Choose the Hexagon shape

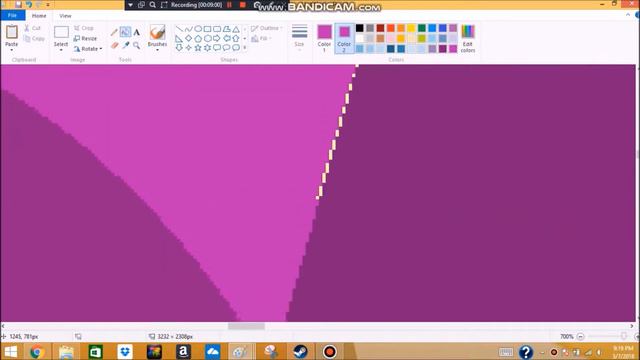tap(207, 38)
